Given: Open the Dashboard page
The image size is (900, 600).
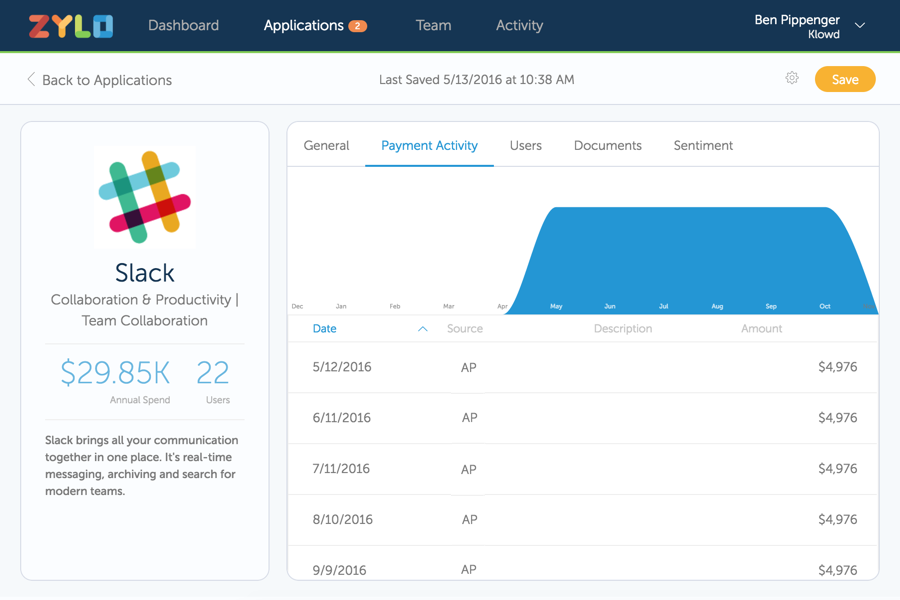Looking at the screenshot, I should click(x=183, y=26).
